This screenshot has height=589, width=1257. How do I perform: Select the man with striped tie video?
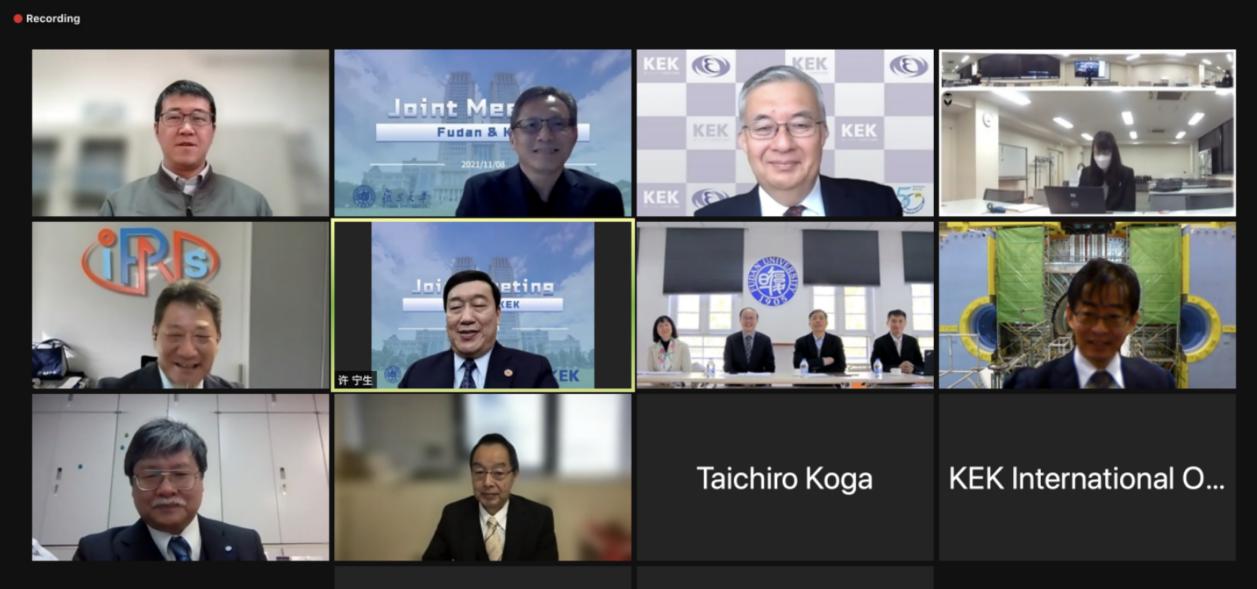(483, 477)
